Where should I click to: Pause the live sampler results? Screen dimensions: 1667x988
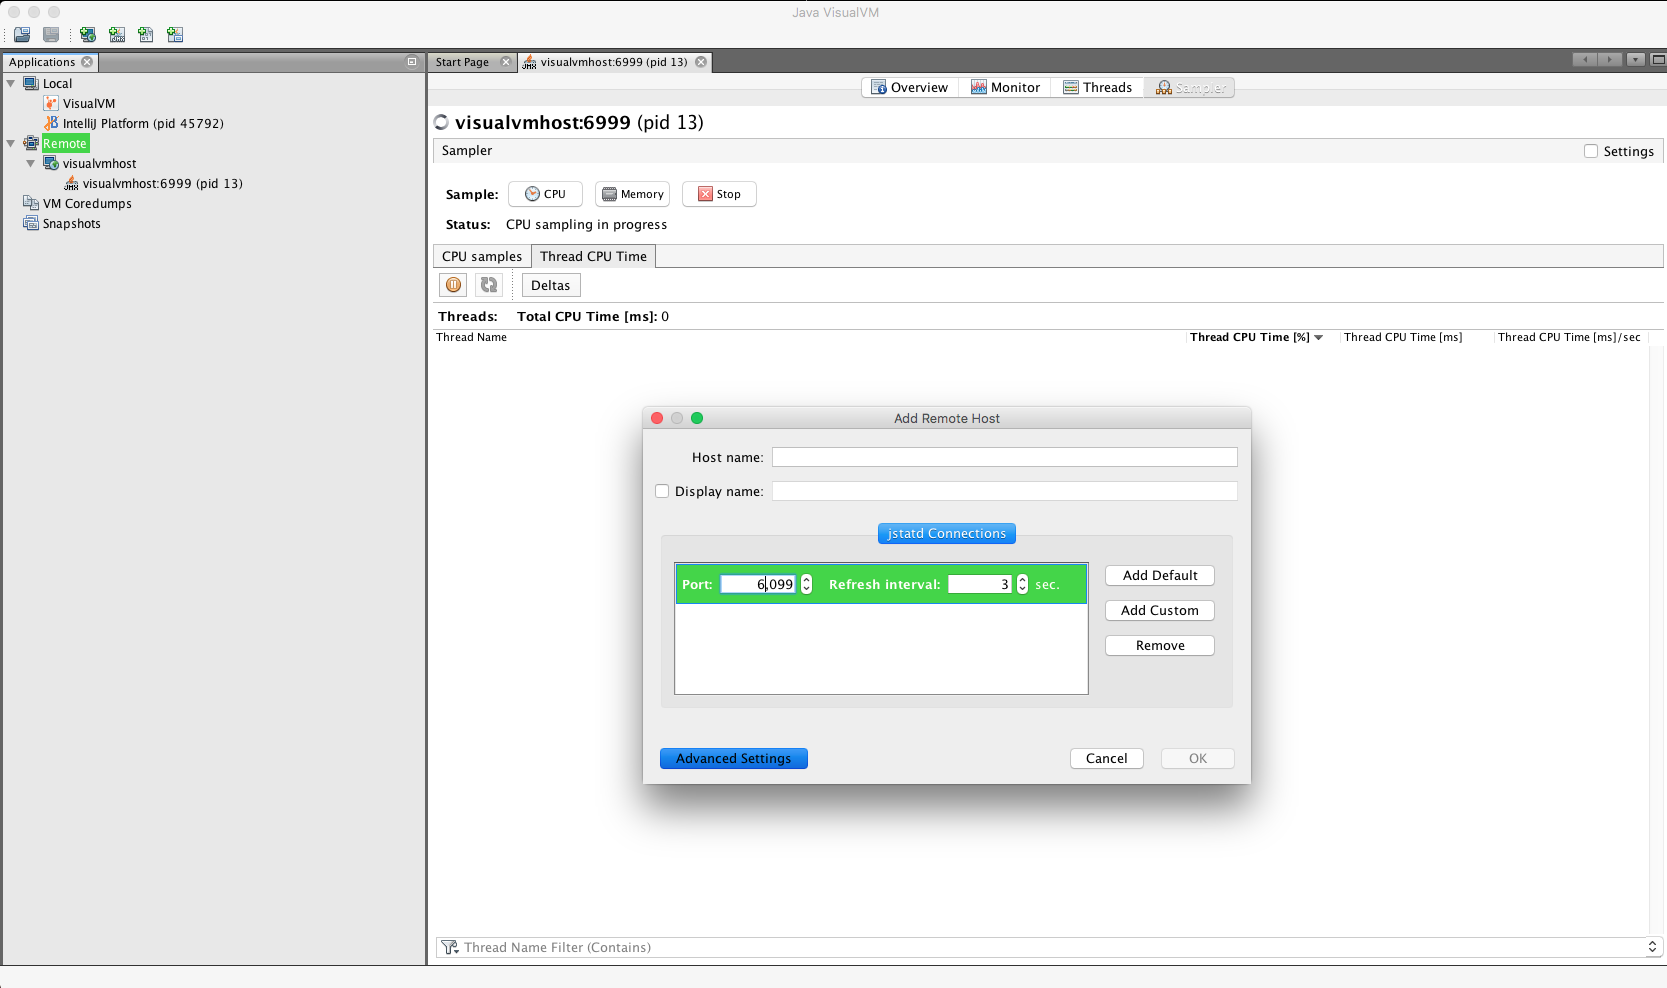pos(454,285)
